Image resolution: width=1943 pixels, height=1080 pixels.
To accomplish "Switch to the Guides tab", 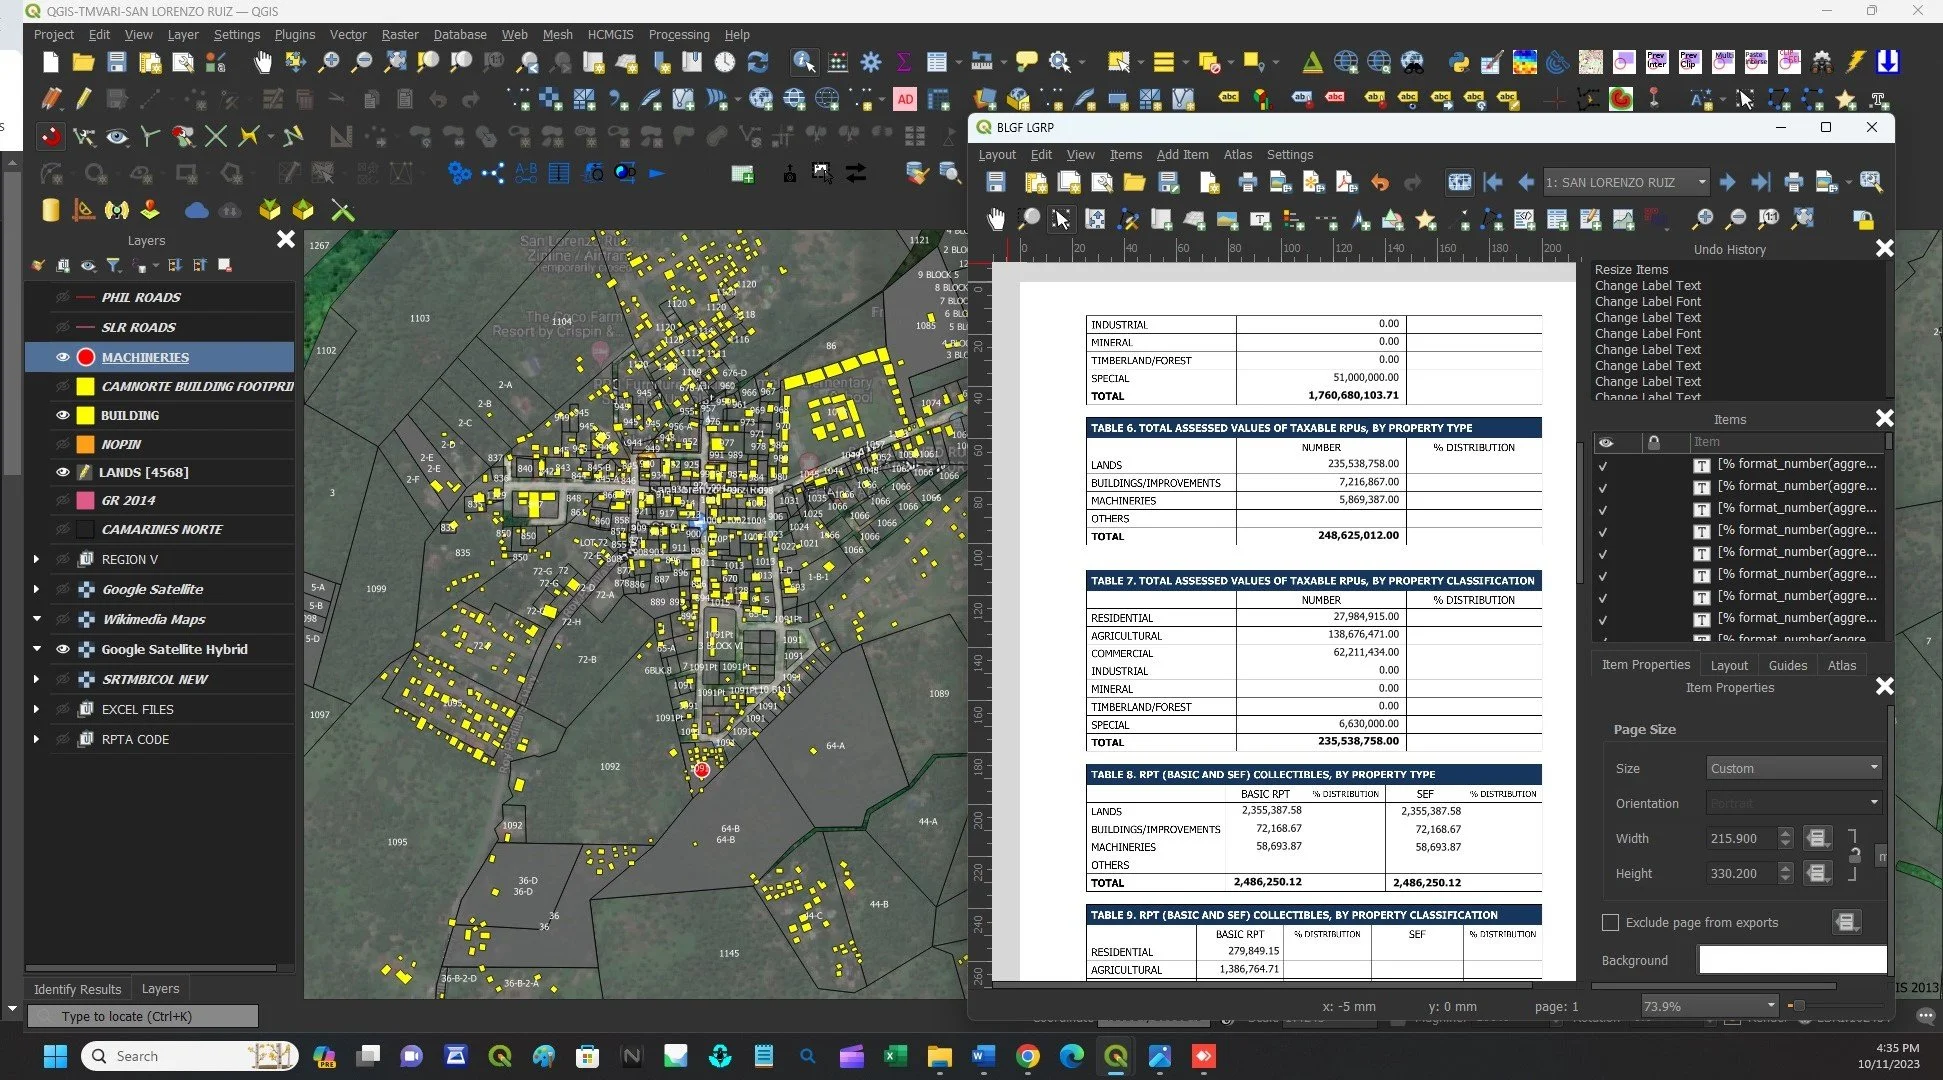I will coord(1787,665).
